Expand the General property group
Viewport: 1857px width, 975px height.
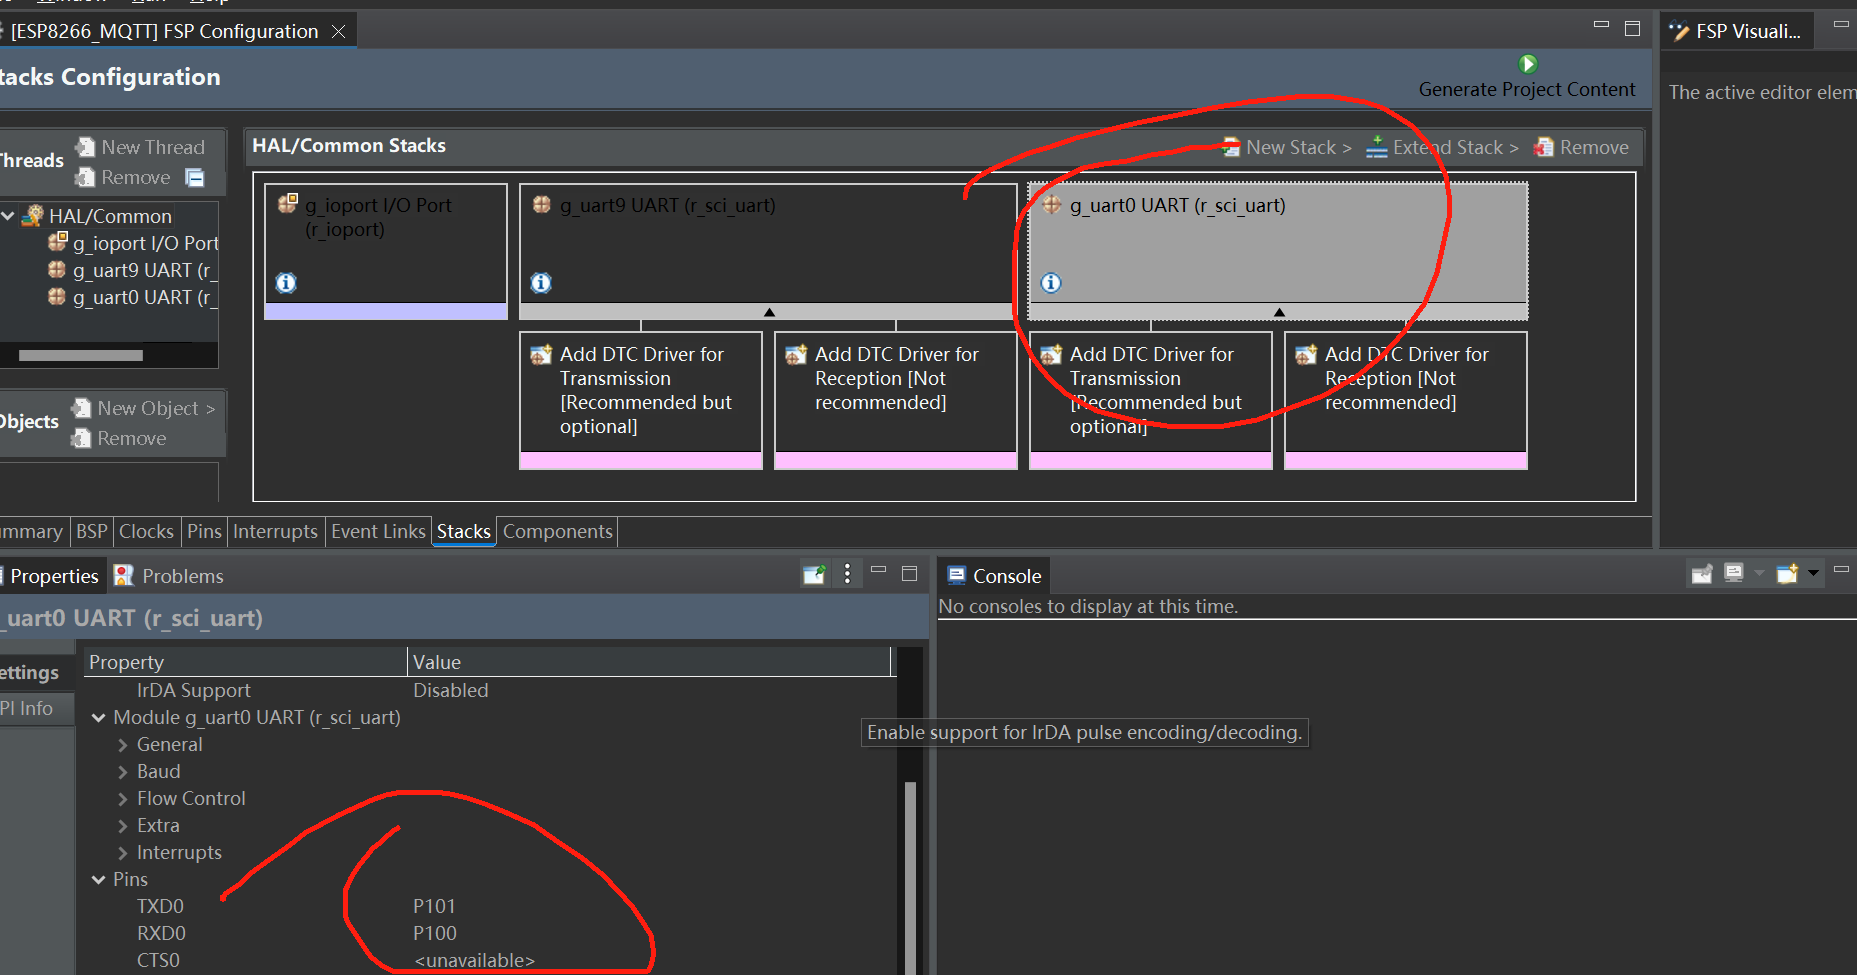coord(122,745)
